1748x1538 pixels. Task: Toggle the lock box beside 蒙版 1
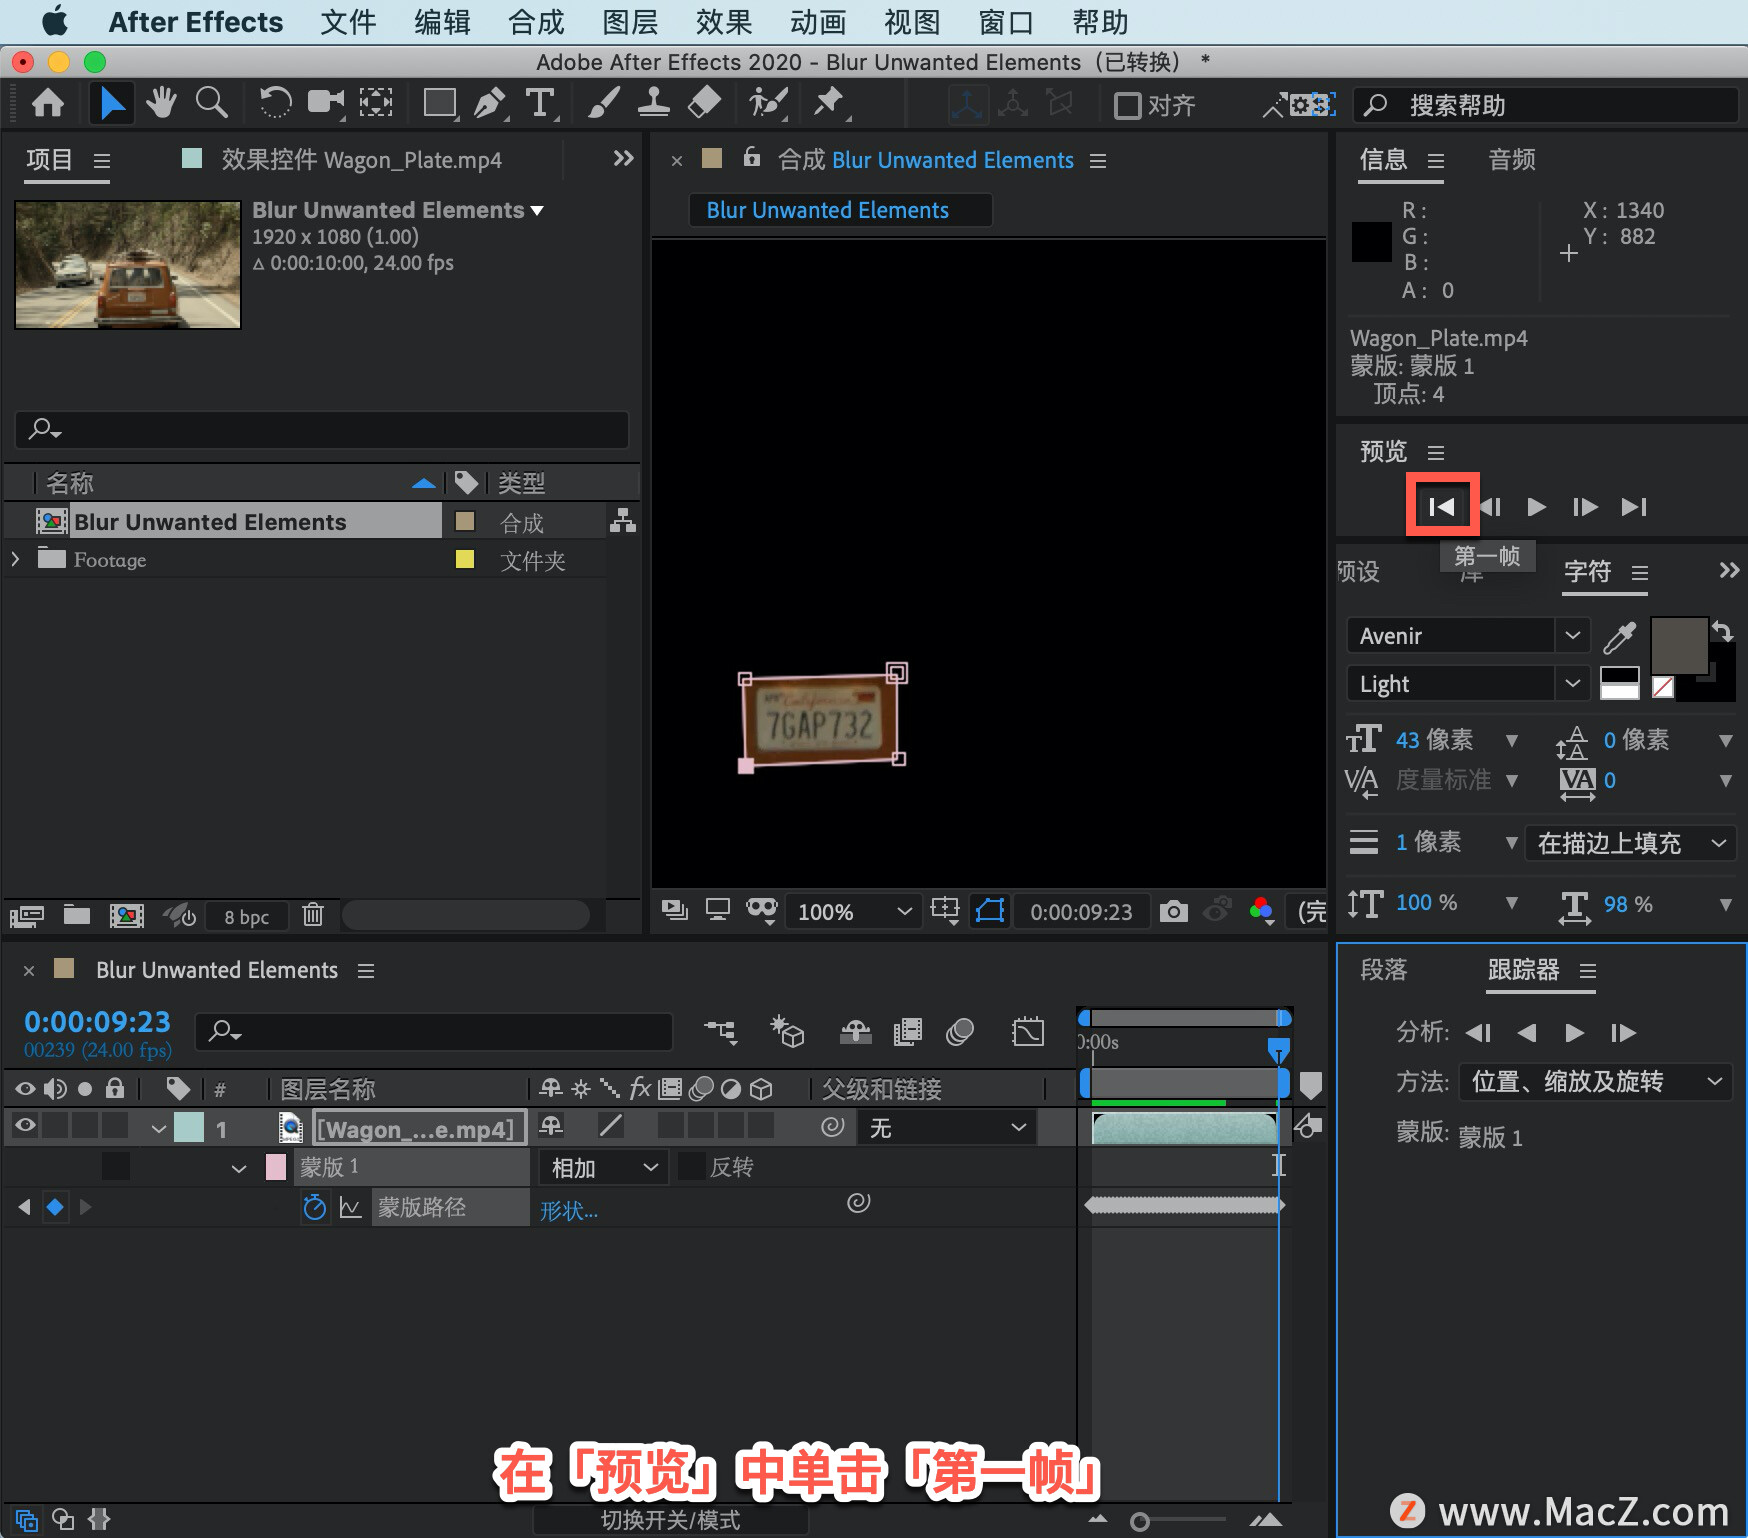pos(116,1166)
